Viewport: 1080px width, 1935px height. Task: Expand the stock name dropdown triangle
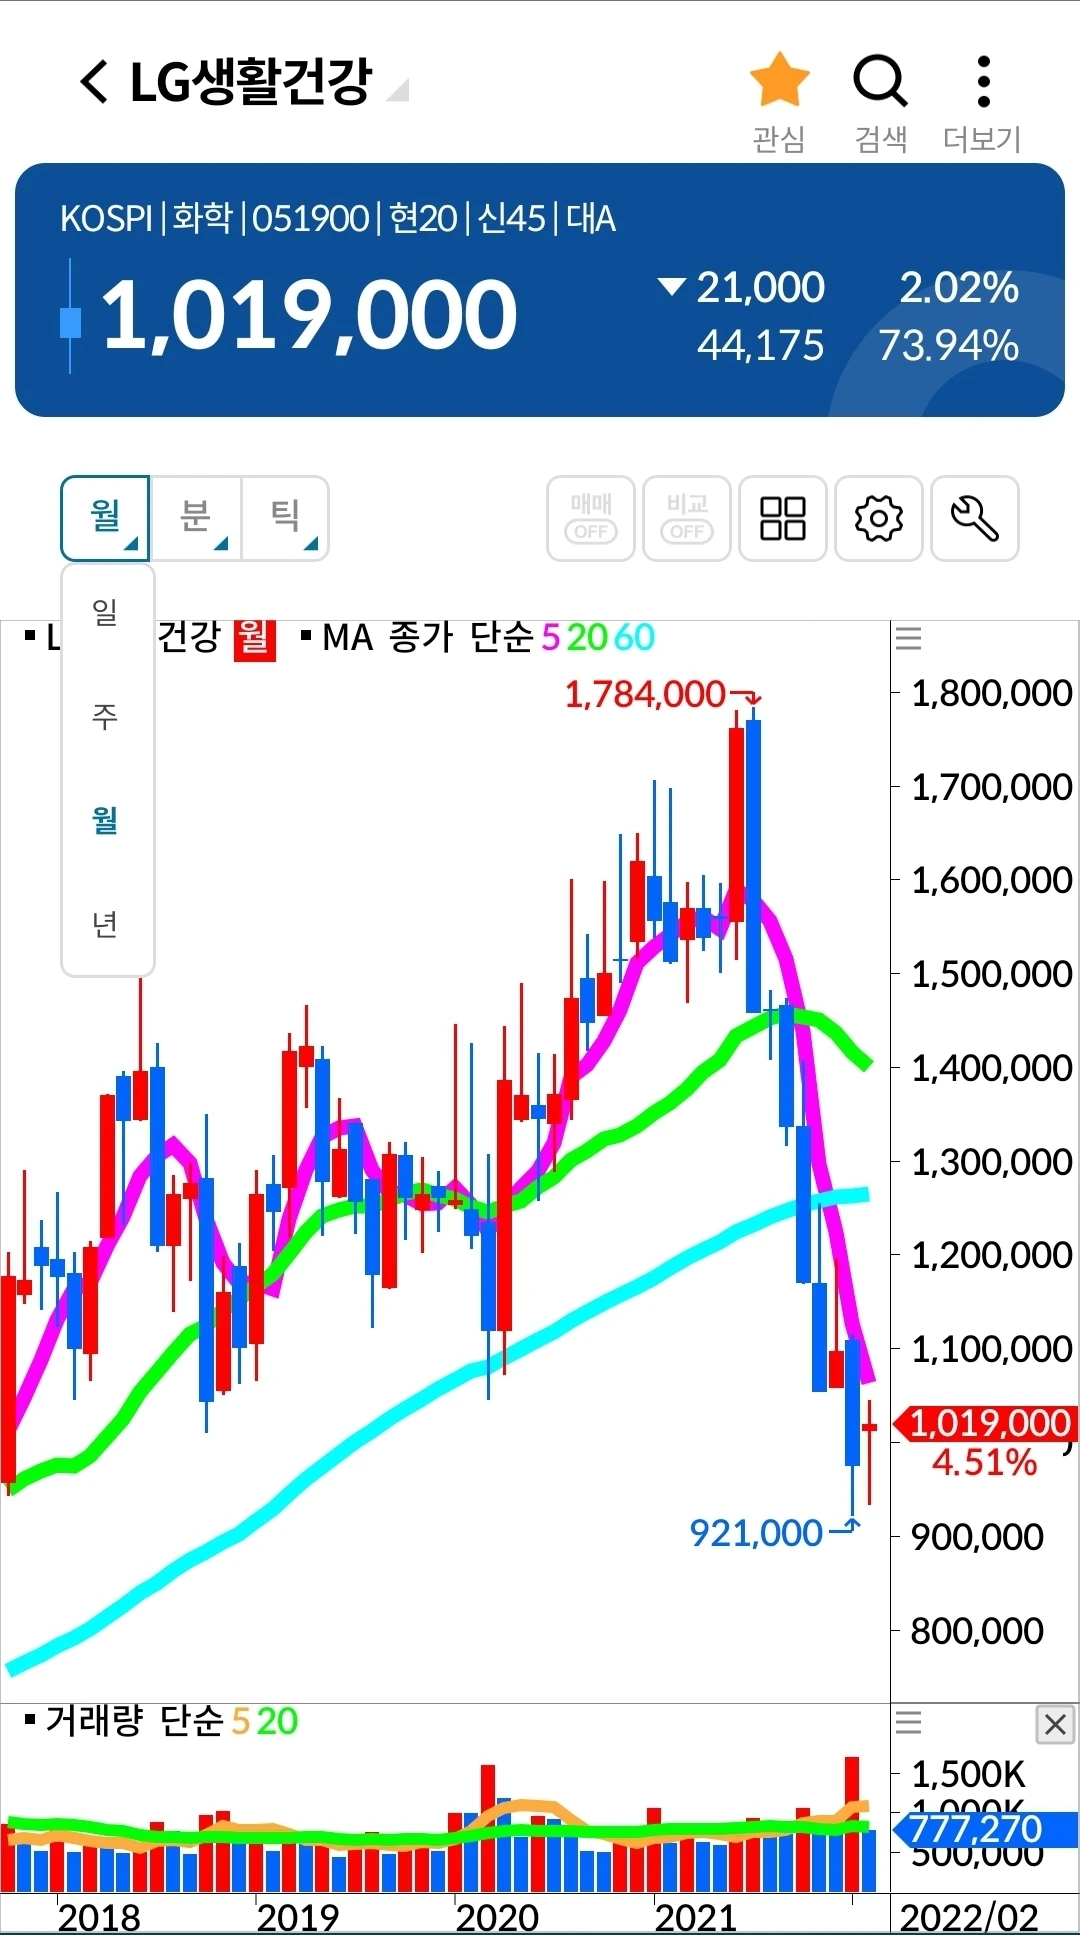tap(398, 90)
